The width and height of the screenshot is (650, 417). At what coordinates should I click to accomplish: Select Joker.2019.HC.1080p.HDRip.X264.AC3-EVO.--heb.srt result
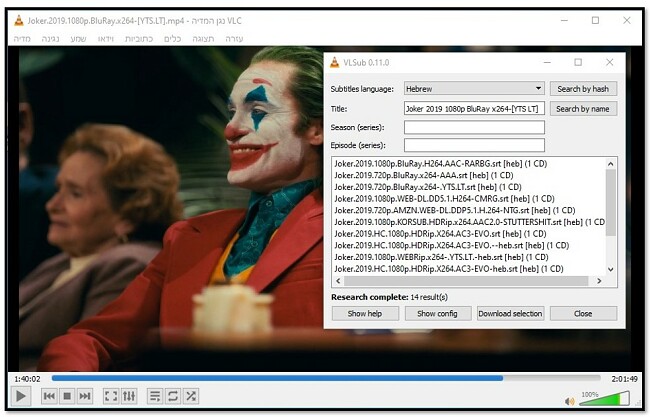[451, 245]
